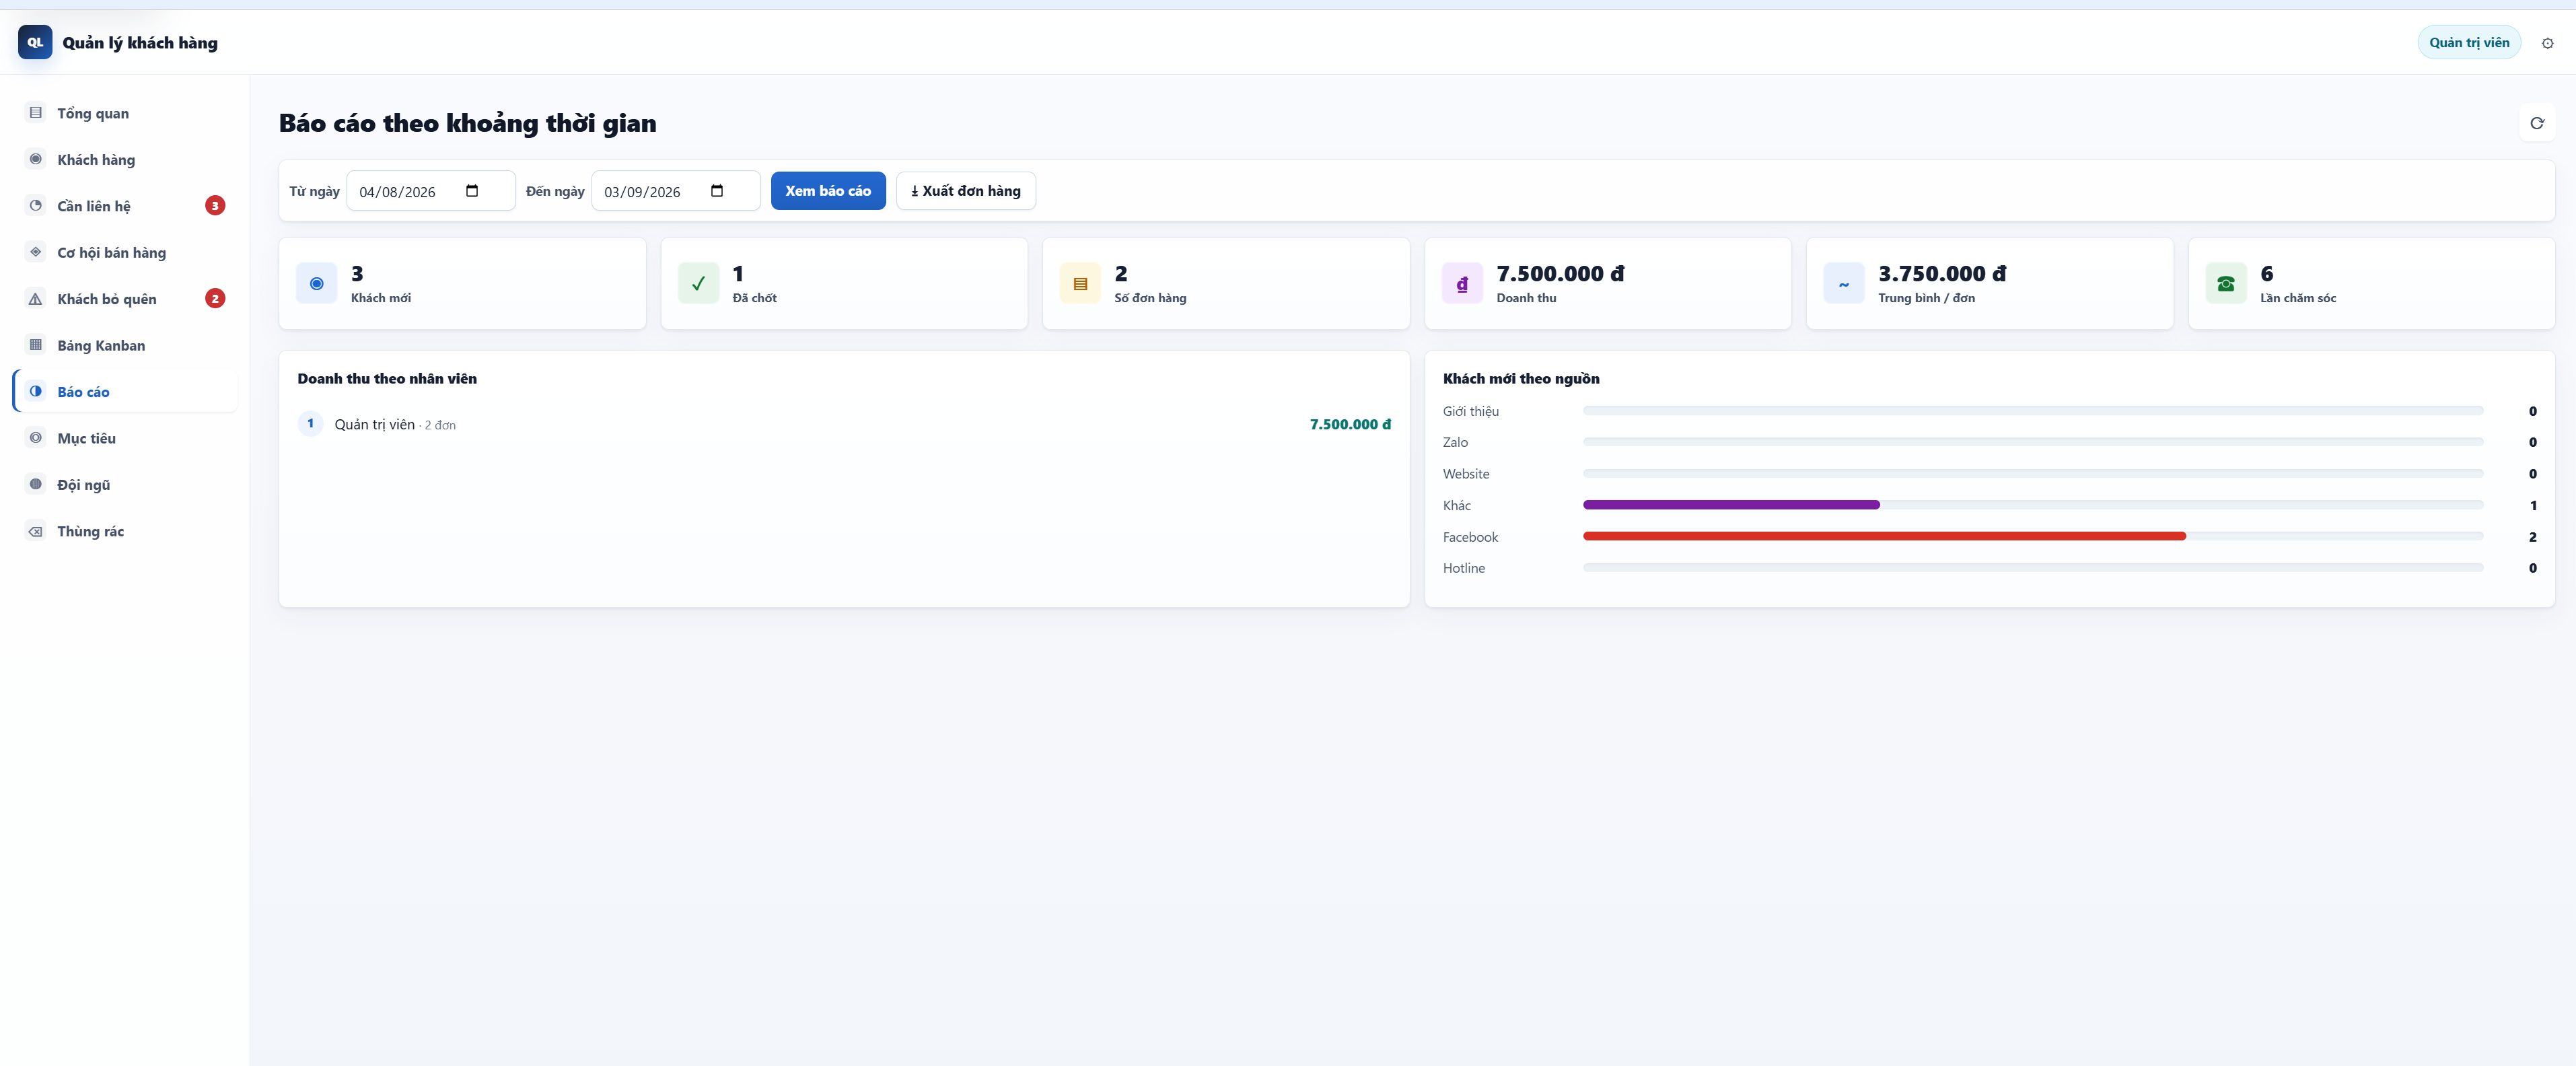Click the purple Khác source bar

[1731, 505]
